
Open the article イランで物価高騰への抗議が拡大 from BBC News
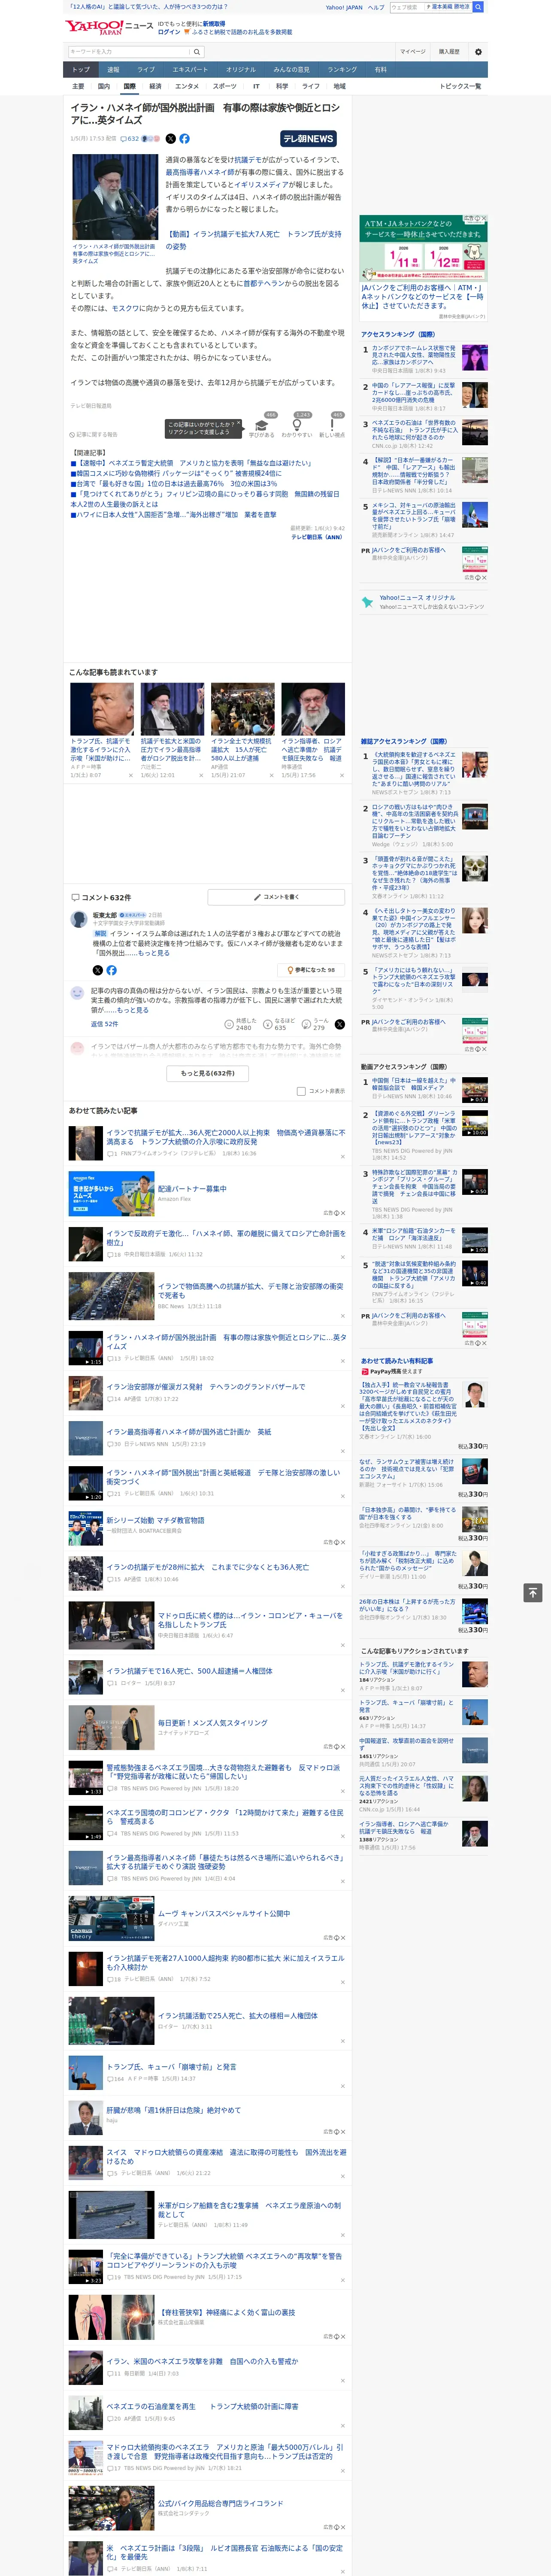tap(250, 1290)
